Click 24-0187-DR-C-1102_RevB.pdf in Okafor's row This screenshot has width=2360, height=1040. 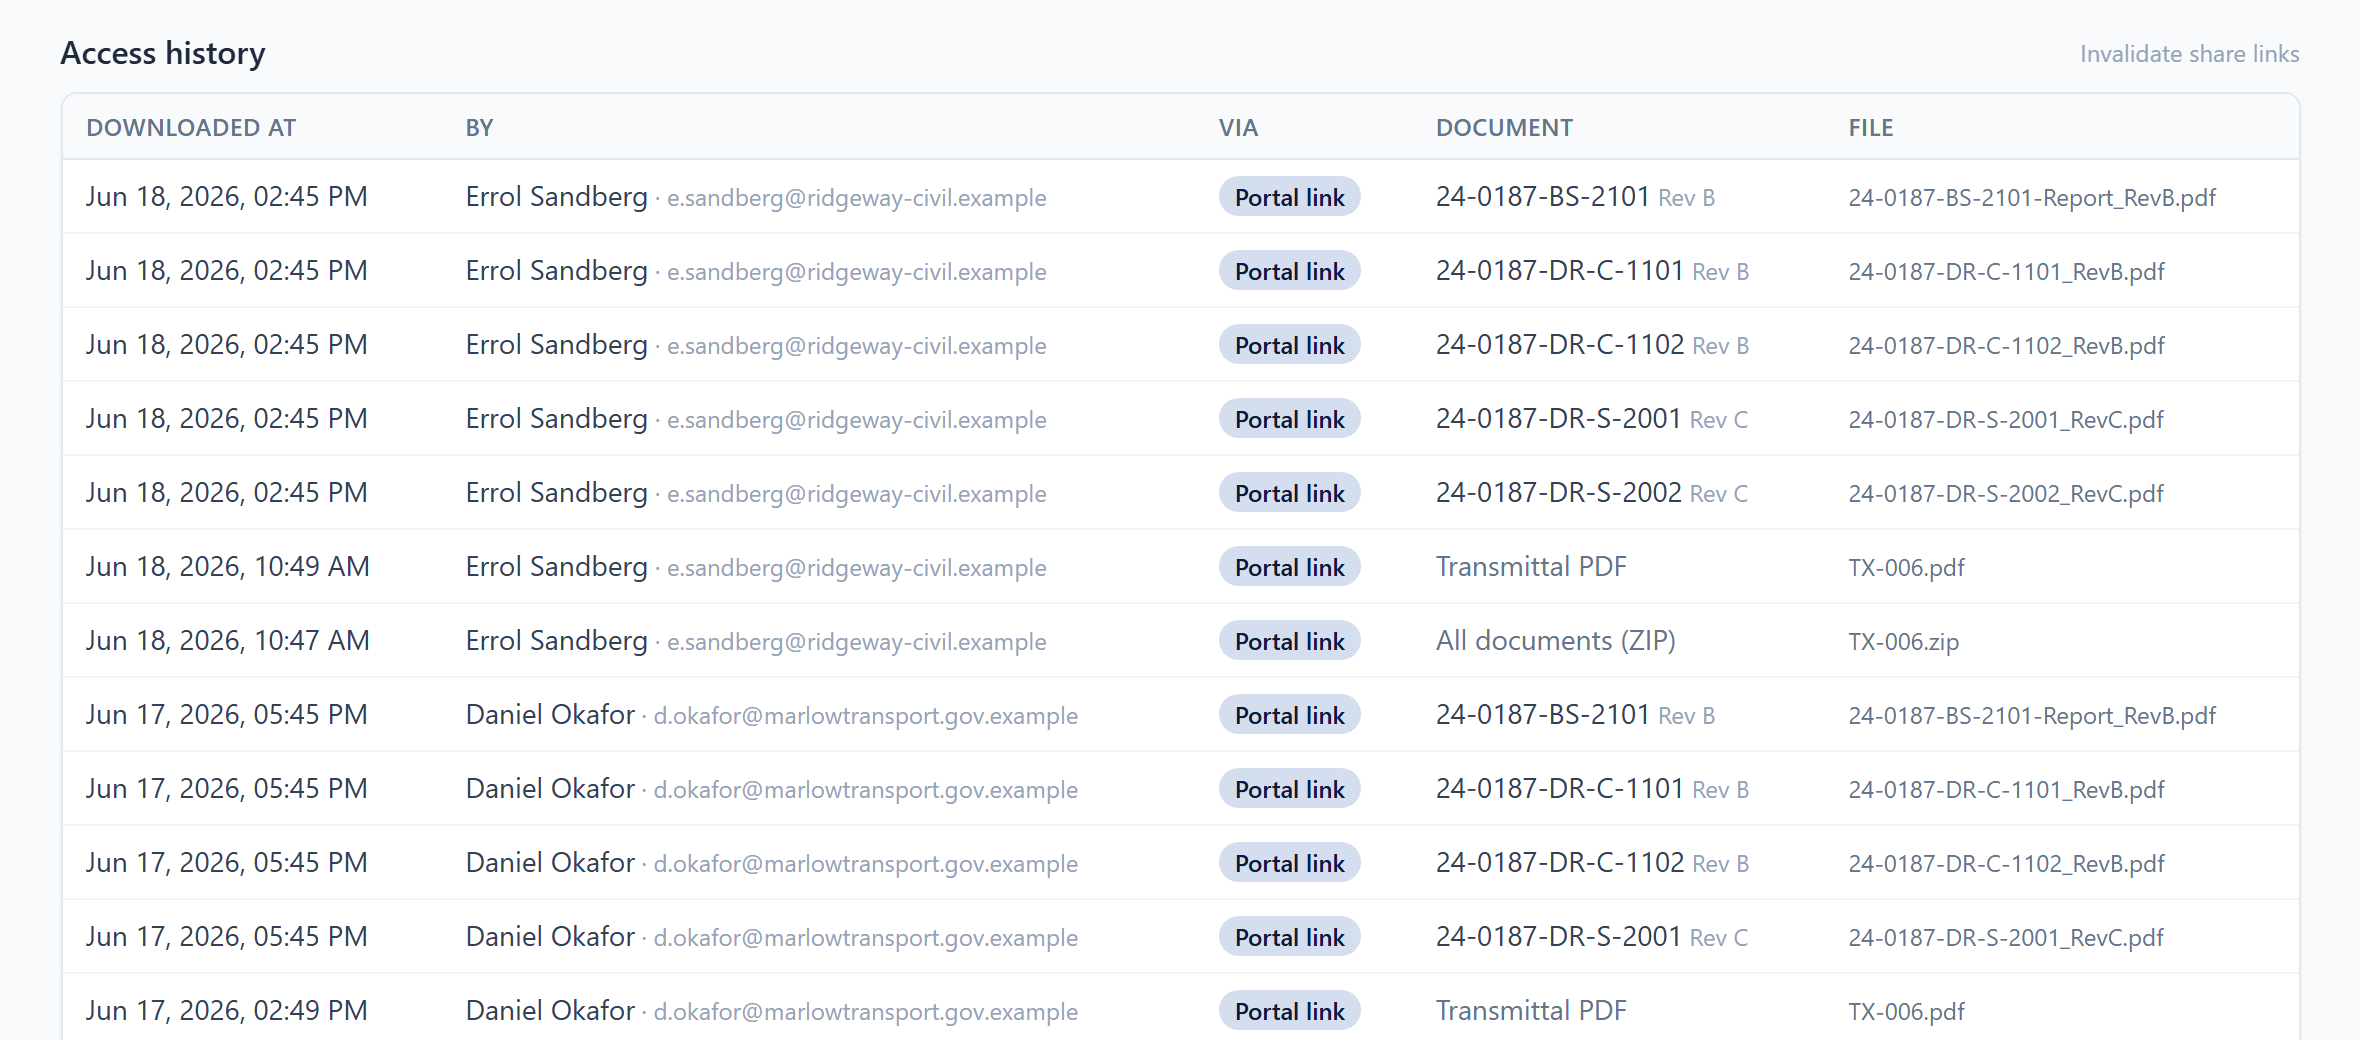(2006, 864)
